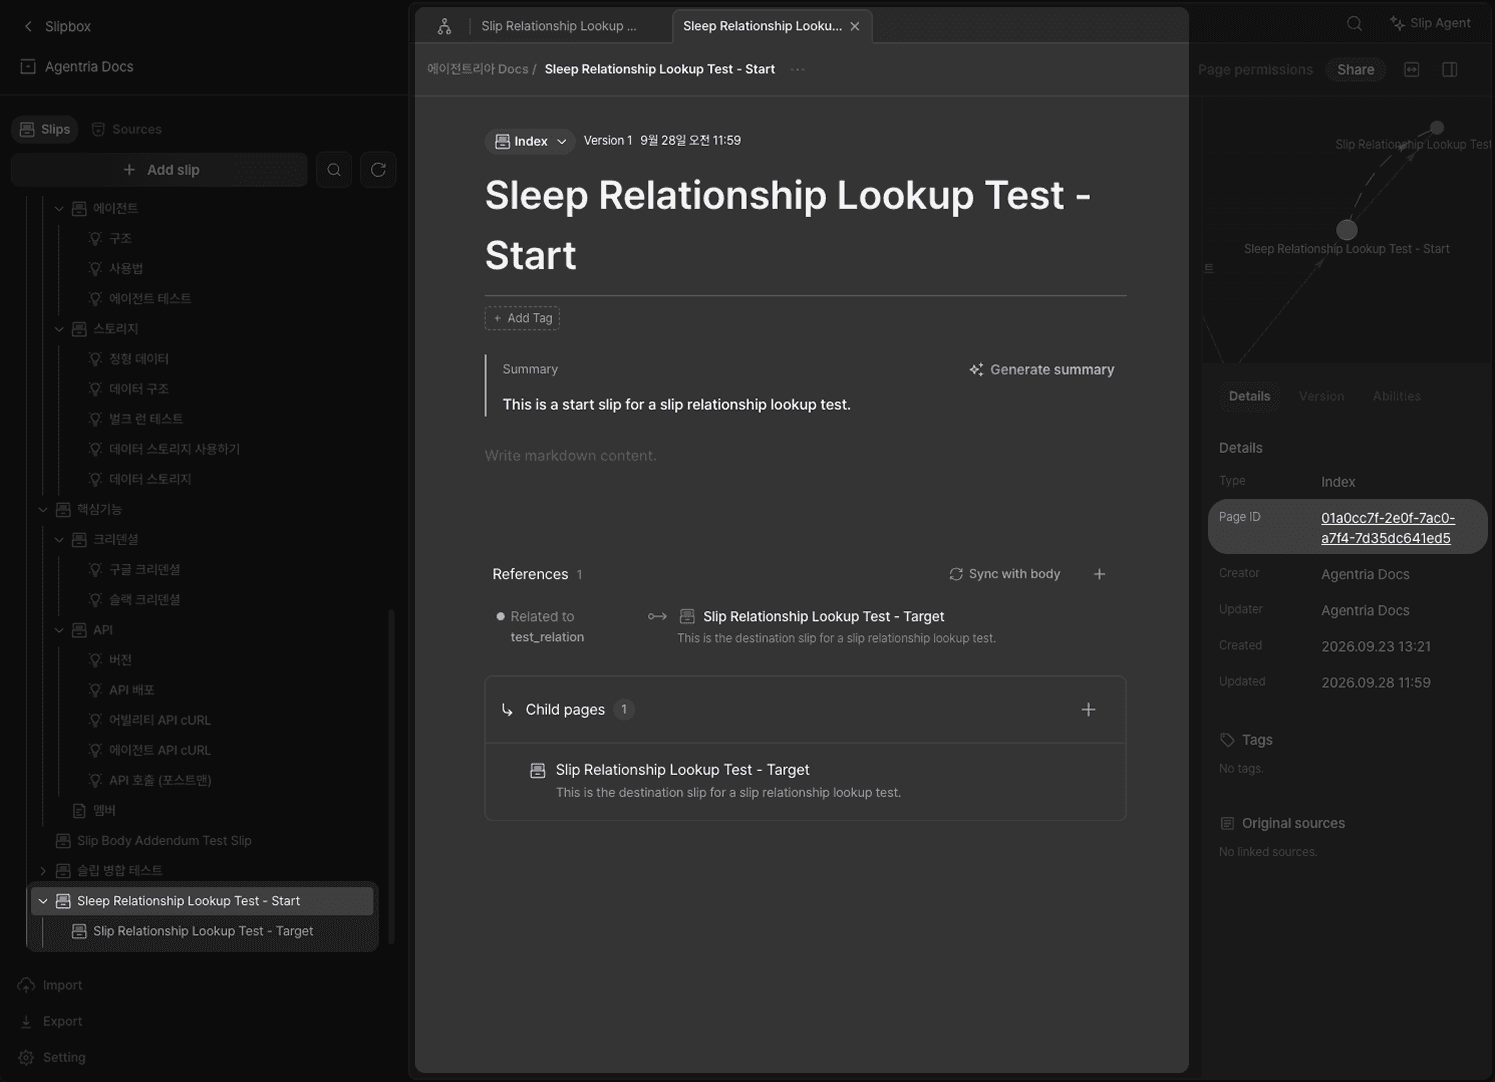
Task: Click the top bar search icon
Action: pyautogui.click(x=1354, y=23)
